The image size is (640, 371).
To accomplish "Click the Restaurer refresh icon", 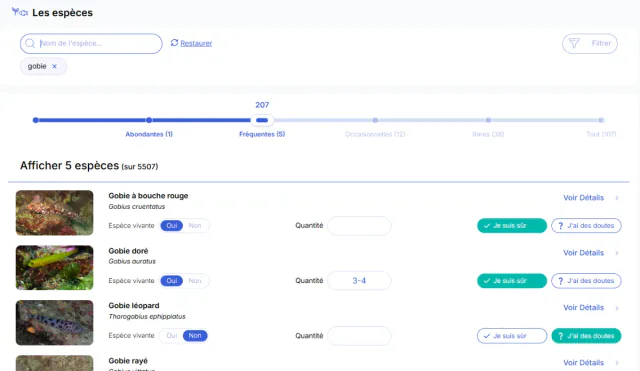I will 174,43.
